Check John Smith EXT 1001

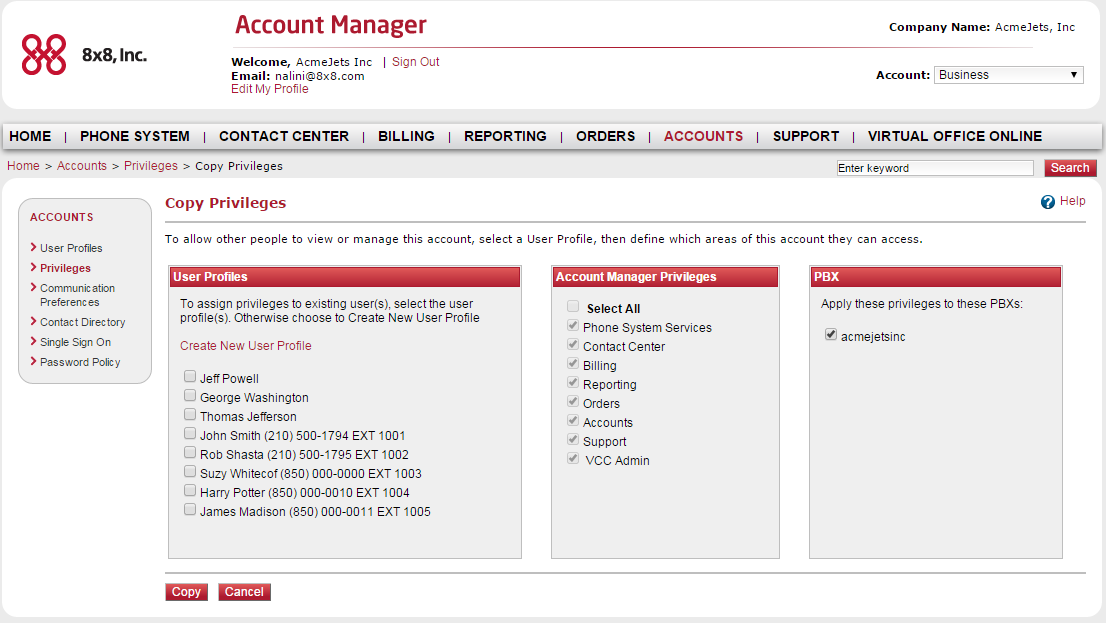tap(190, 434)
